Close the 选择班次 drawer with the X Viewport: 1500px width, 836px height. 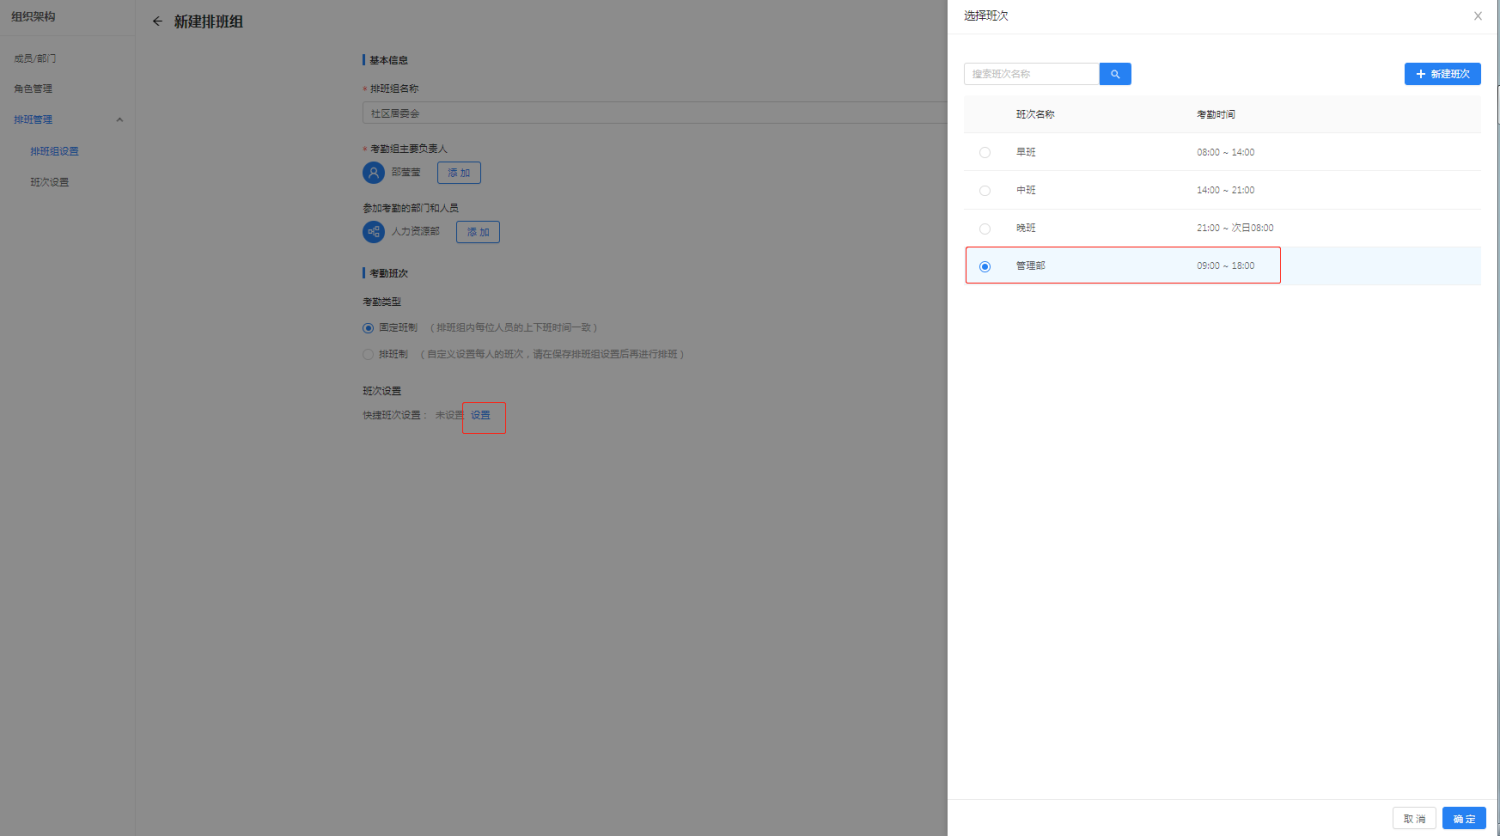tap(1477, 16)
